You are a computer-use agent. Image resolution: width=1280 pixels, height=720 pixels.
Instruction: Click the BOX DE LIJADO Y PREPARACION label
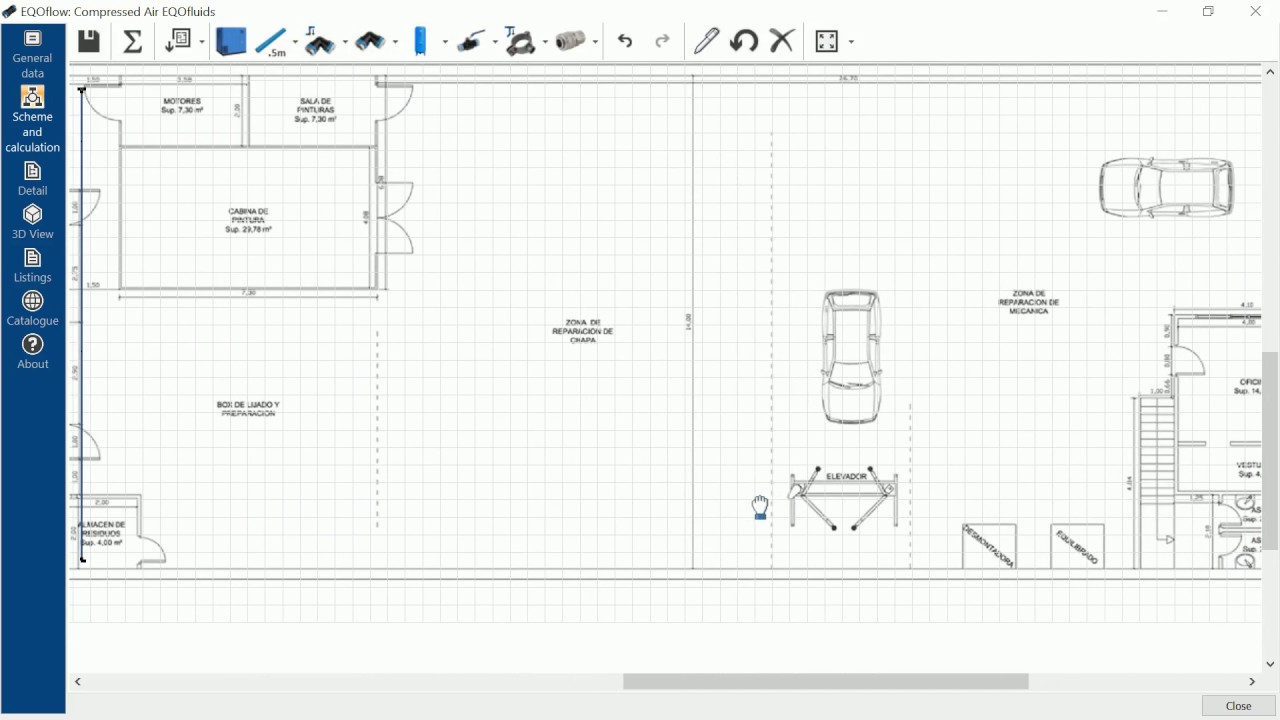248,409
